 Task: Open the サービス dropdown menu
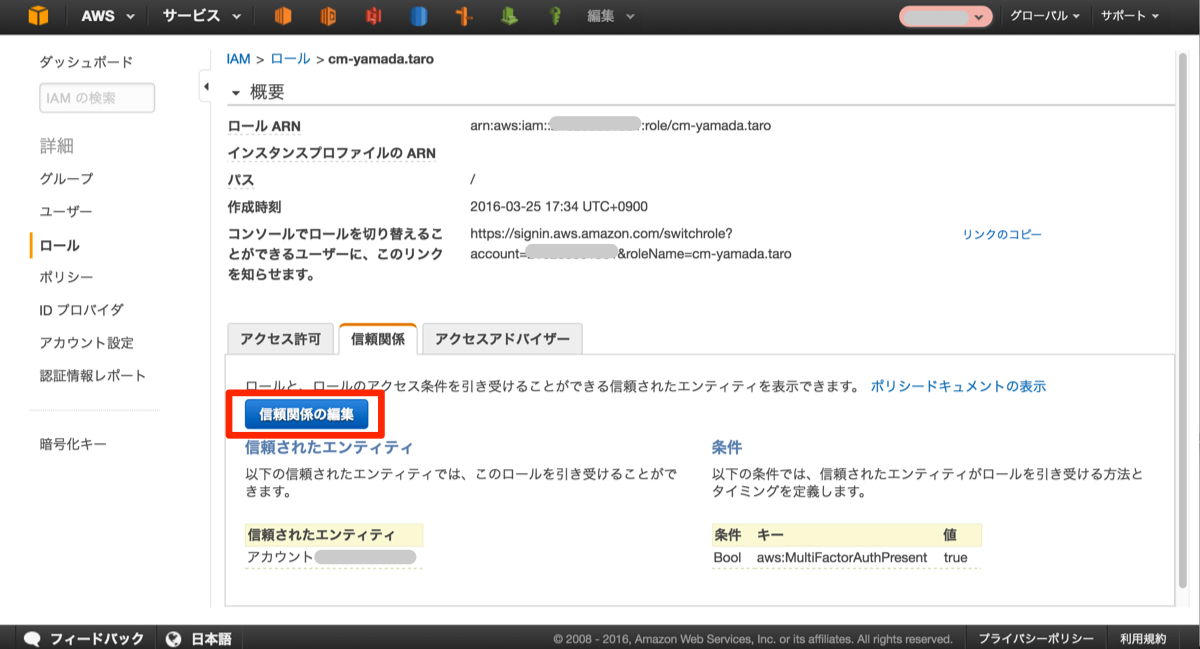coord(201,16)
